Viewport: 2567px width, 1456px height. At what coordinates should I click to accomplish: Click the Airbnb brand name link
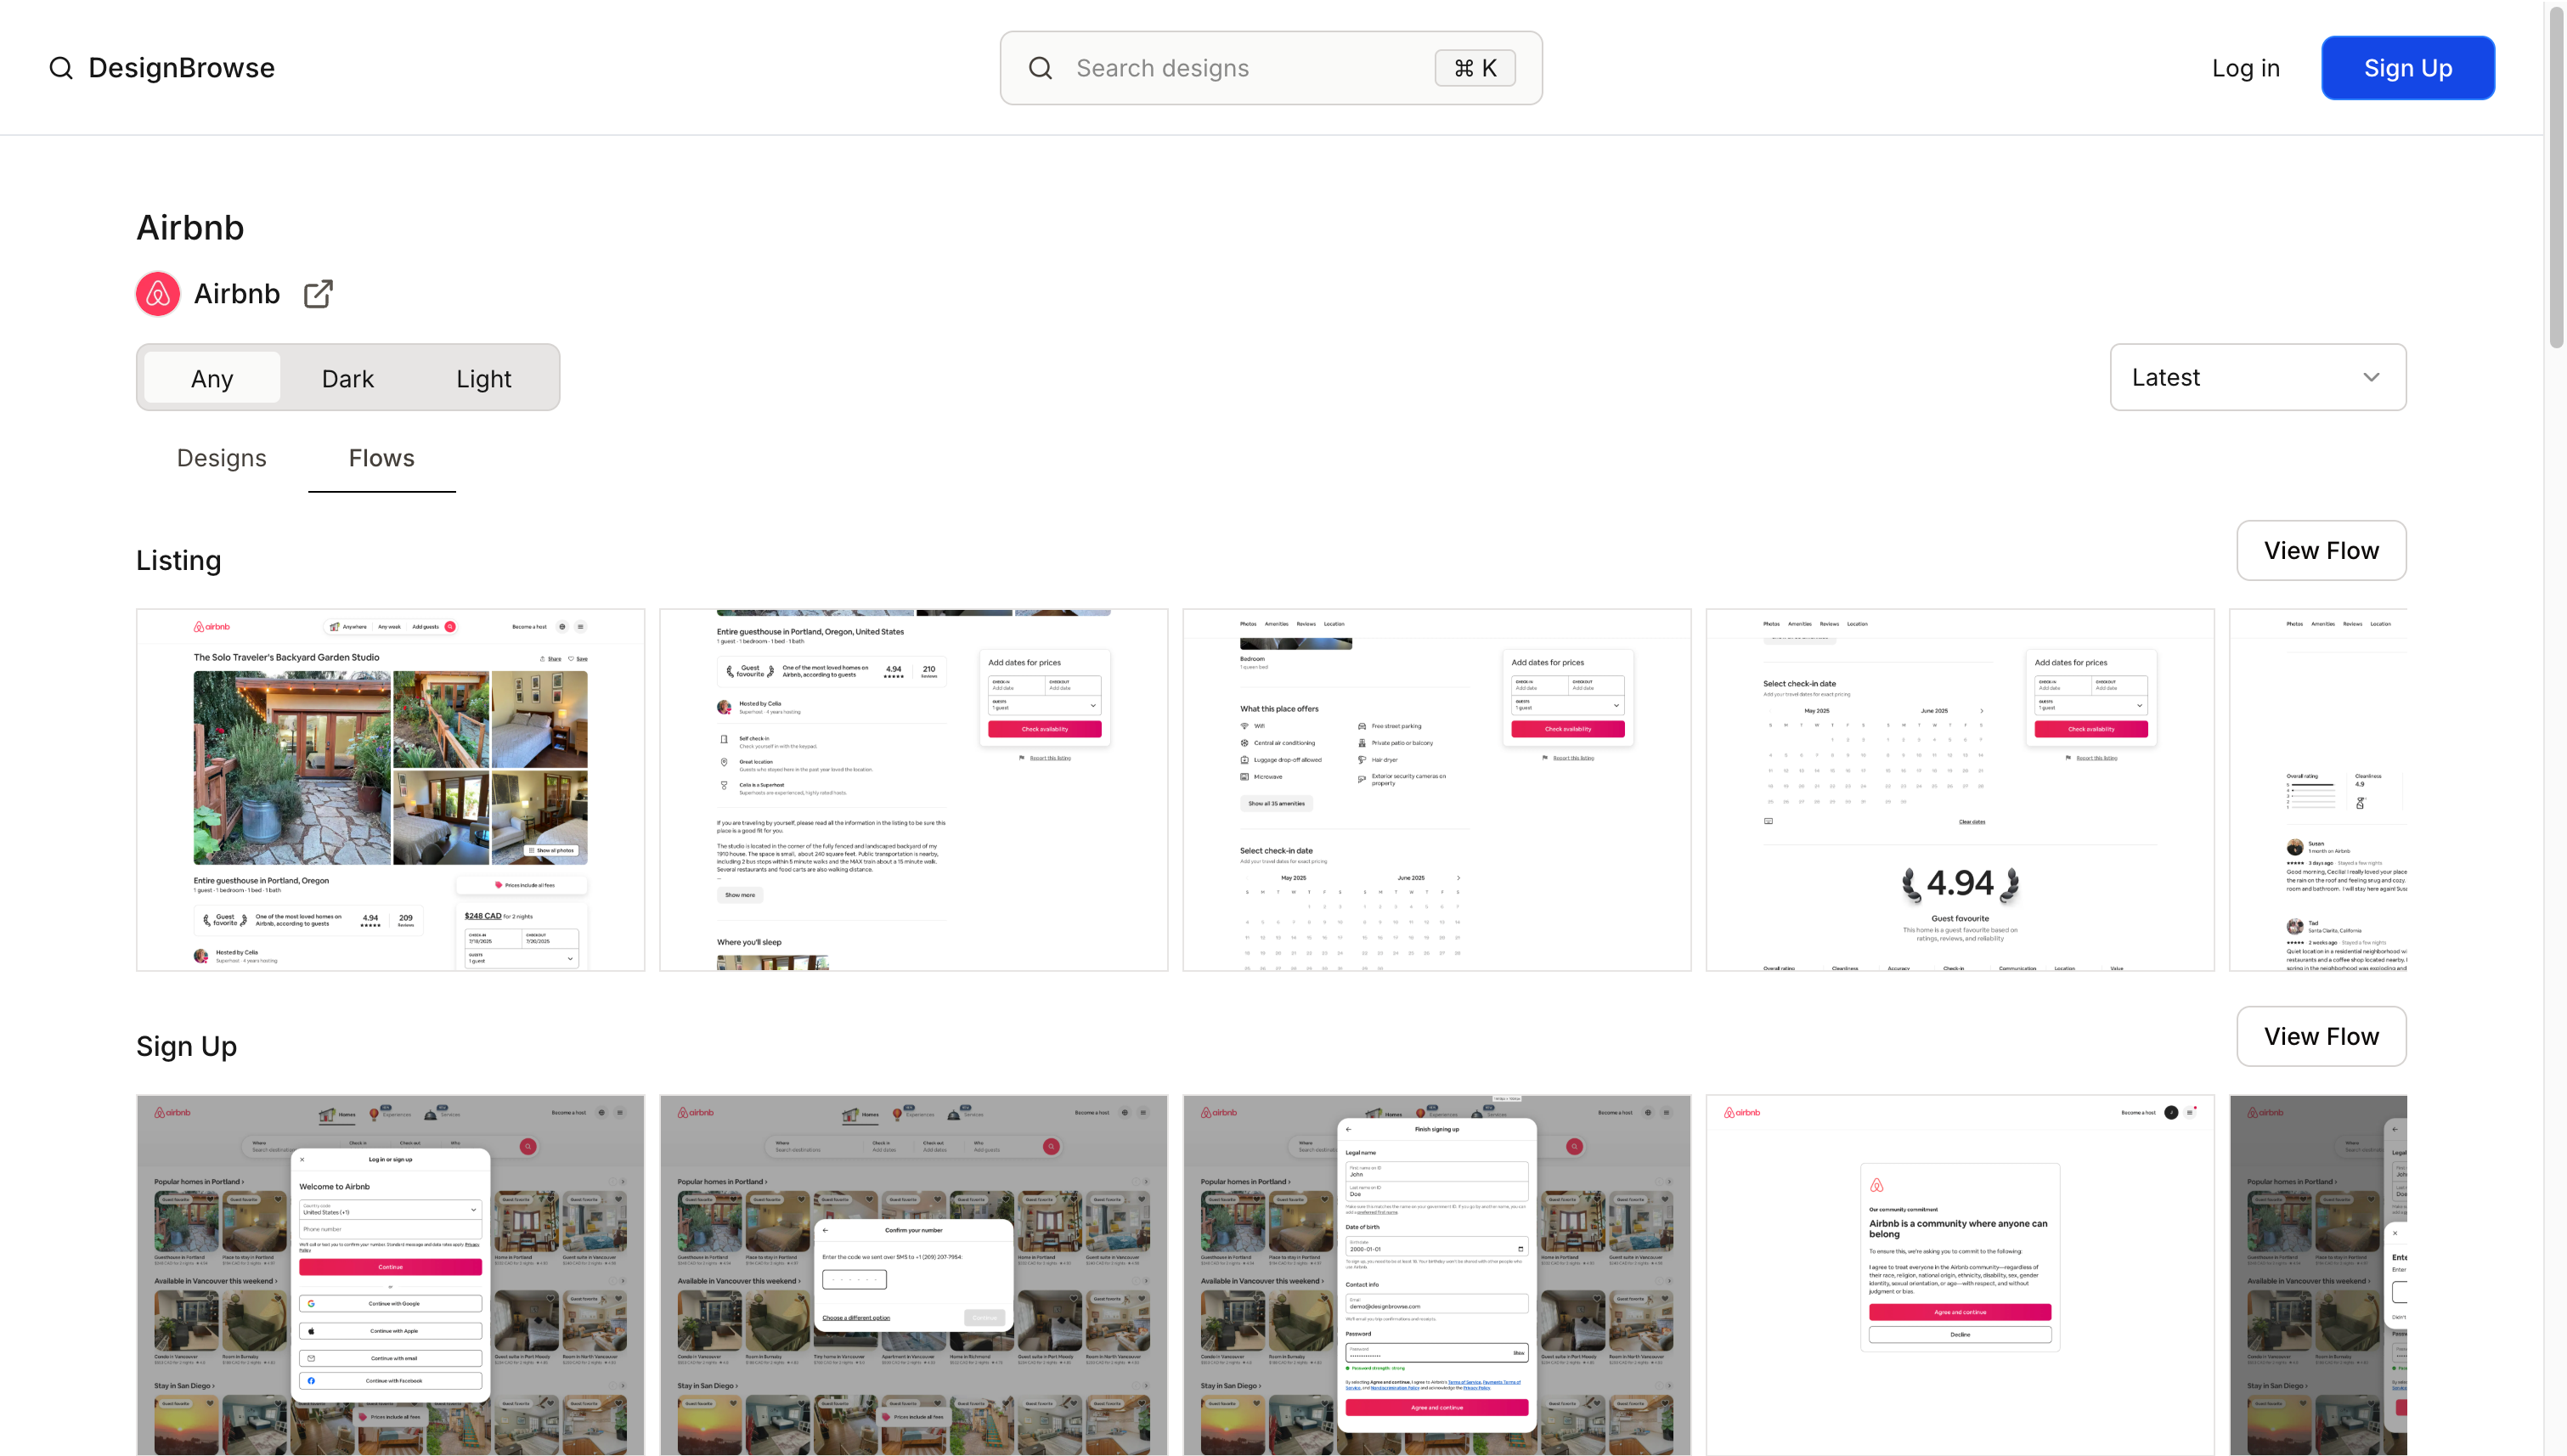pyautogui.click(x=237, y=294)
